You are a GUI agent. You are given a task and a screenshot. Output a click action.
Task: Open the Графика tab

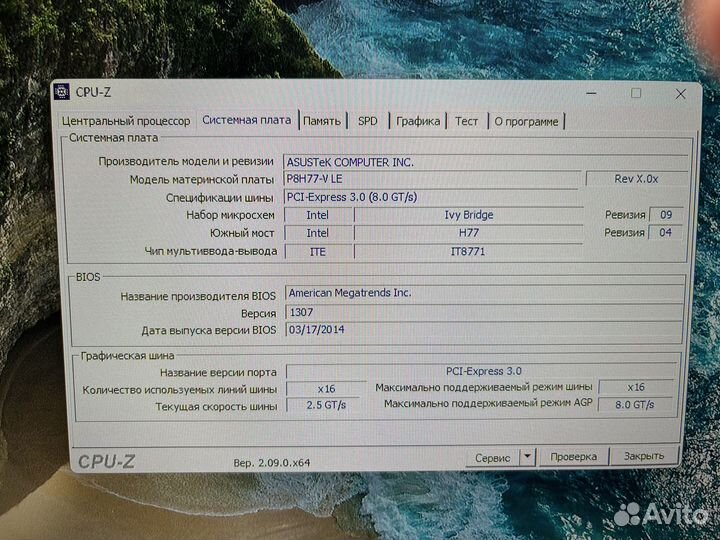point(417,121)
